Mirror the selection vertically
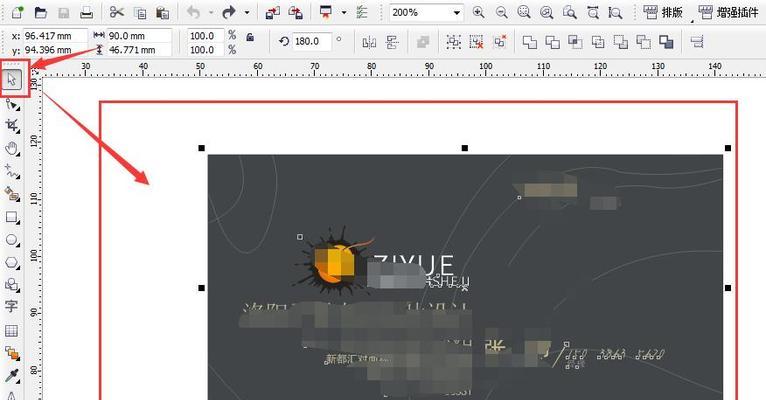766x400 pixels. [392, 42]
